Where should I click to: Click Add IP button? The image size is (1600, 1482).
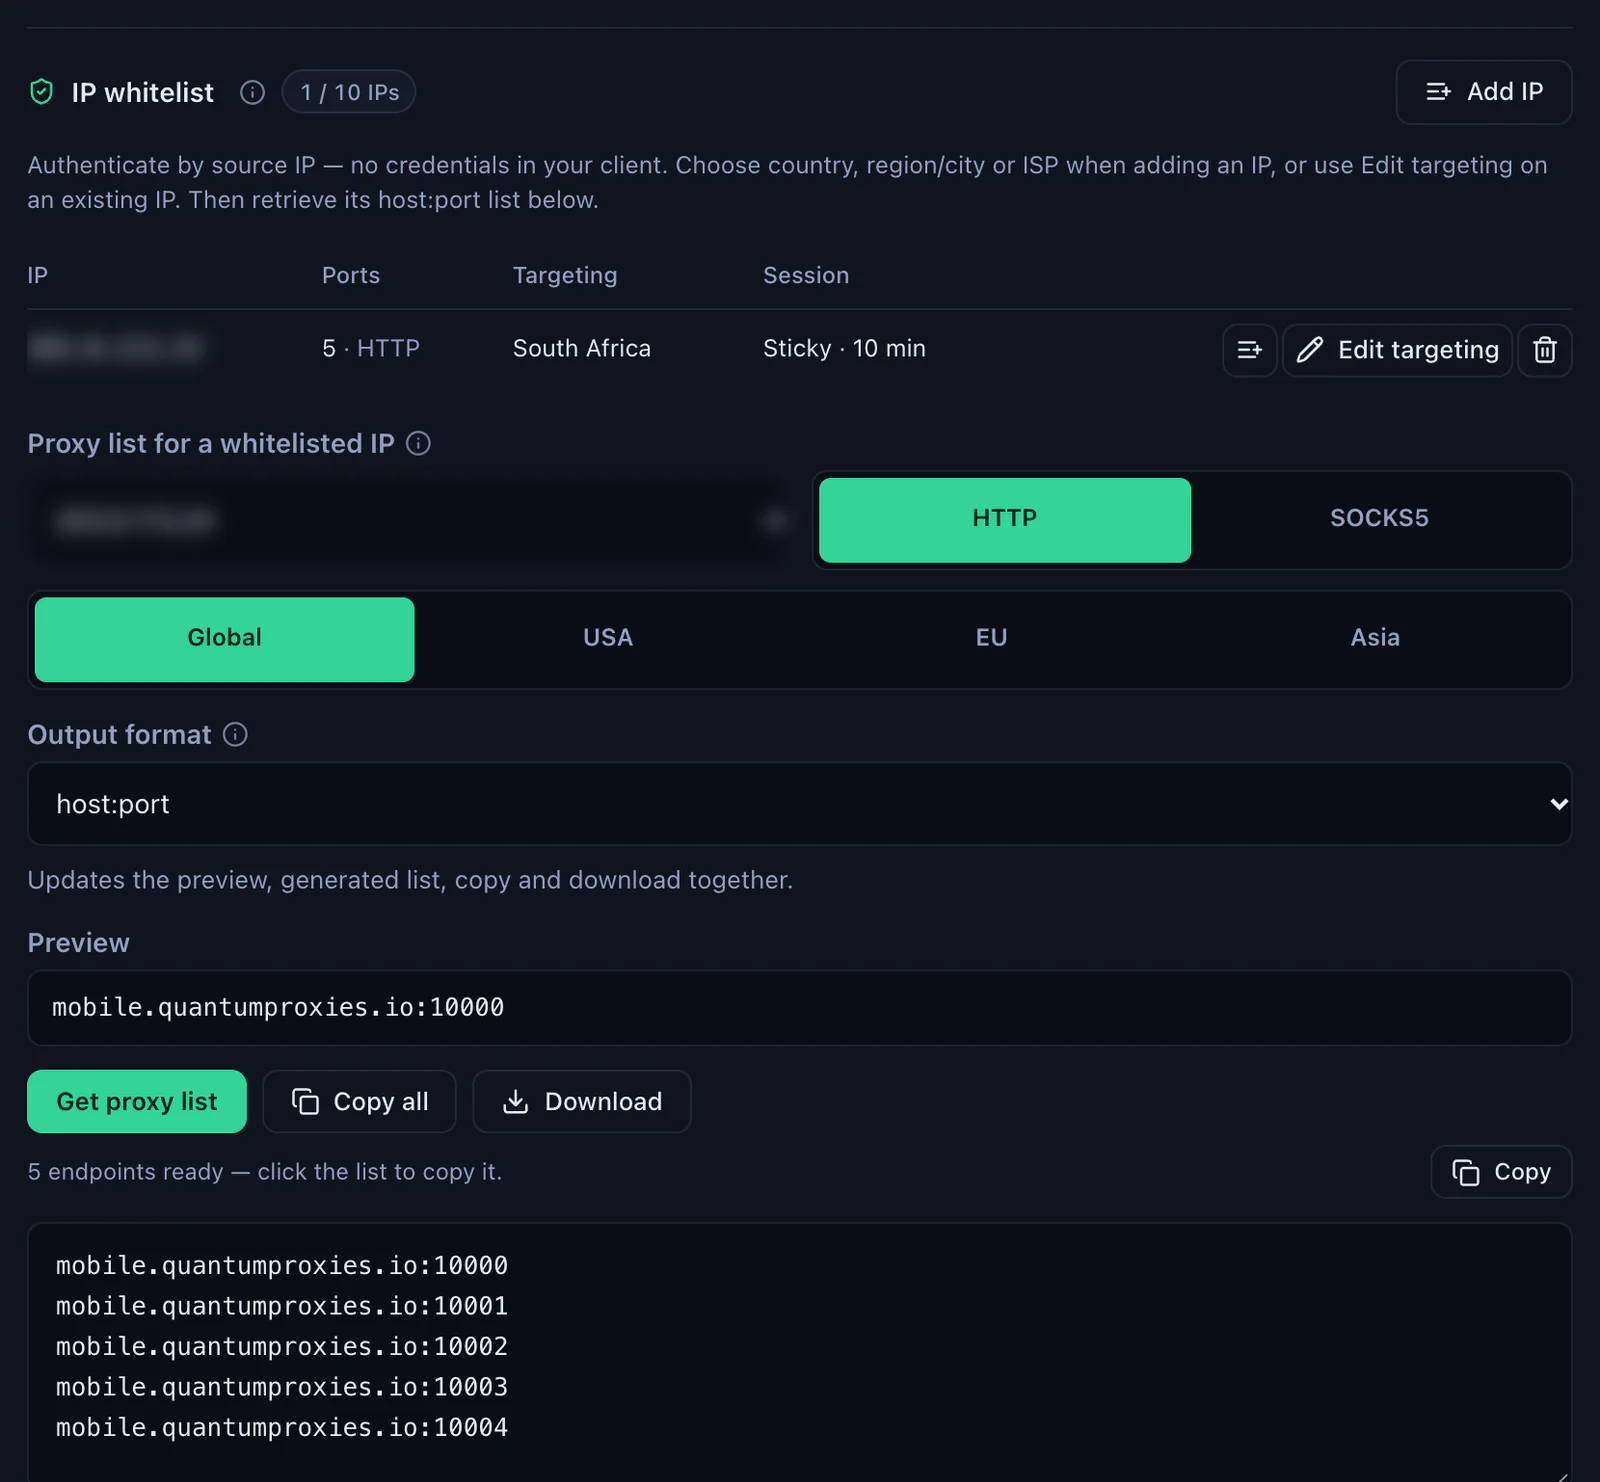point(1483,92)
